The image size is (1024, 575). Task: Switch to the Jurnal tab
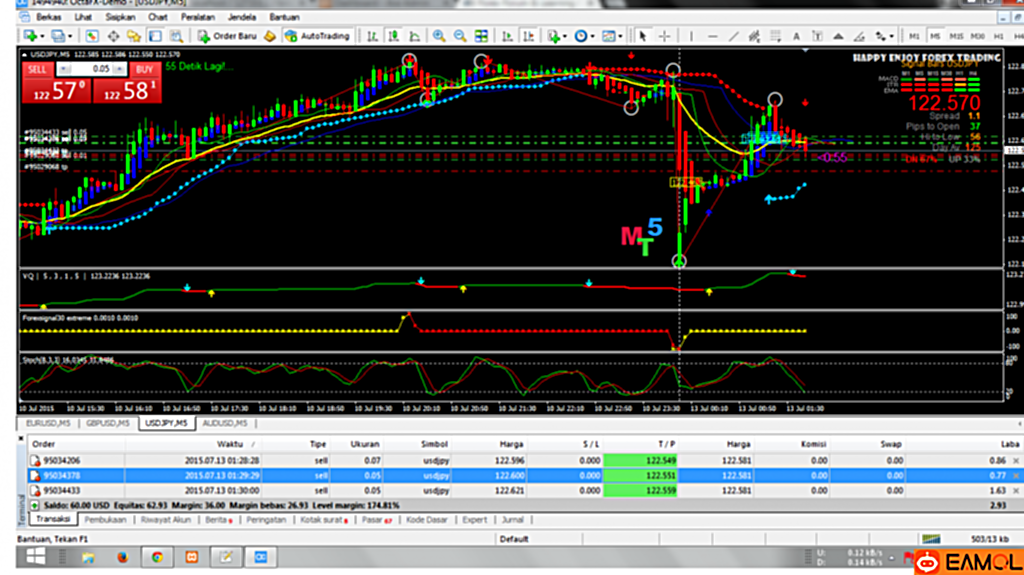[513, 520]
